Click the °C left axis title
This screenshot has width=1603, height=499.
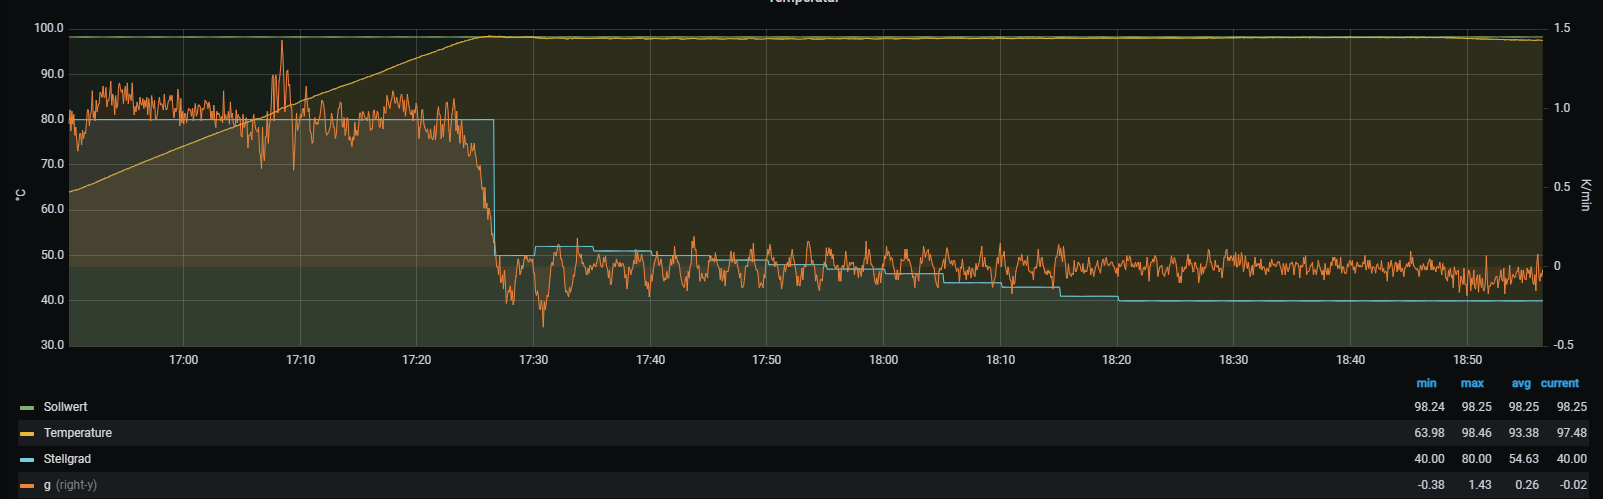point(19,194)
